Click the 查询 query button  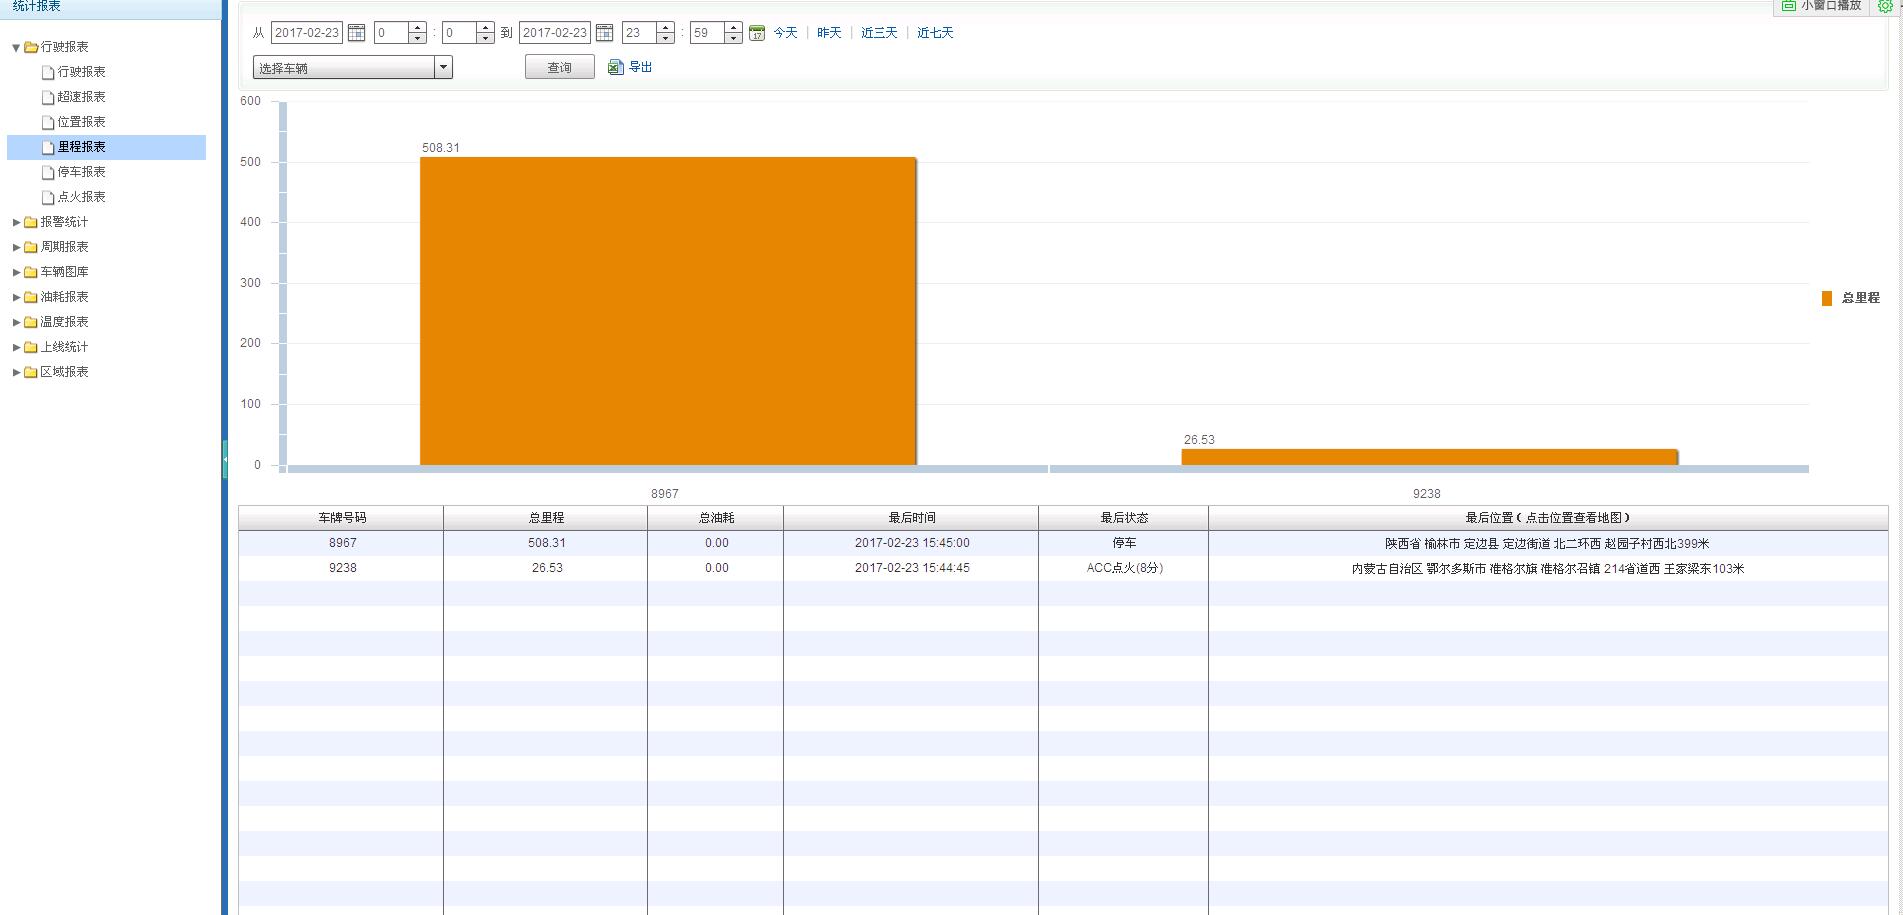point(559,67)
